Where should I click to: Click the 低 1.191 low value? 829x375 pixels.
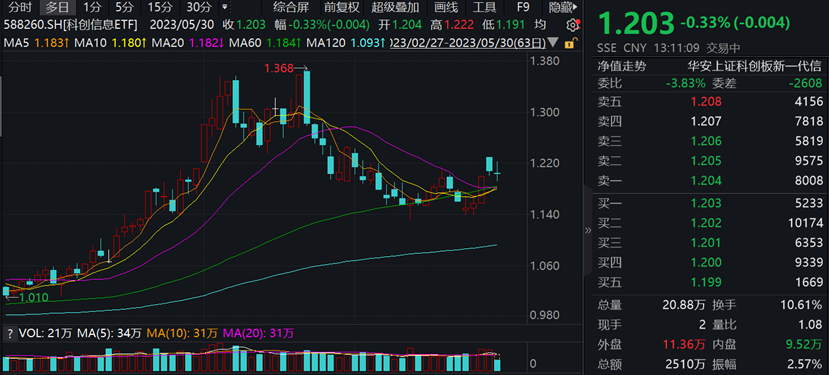(504, 25)
